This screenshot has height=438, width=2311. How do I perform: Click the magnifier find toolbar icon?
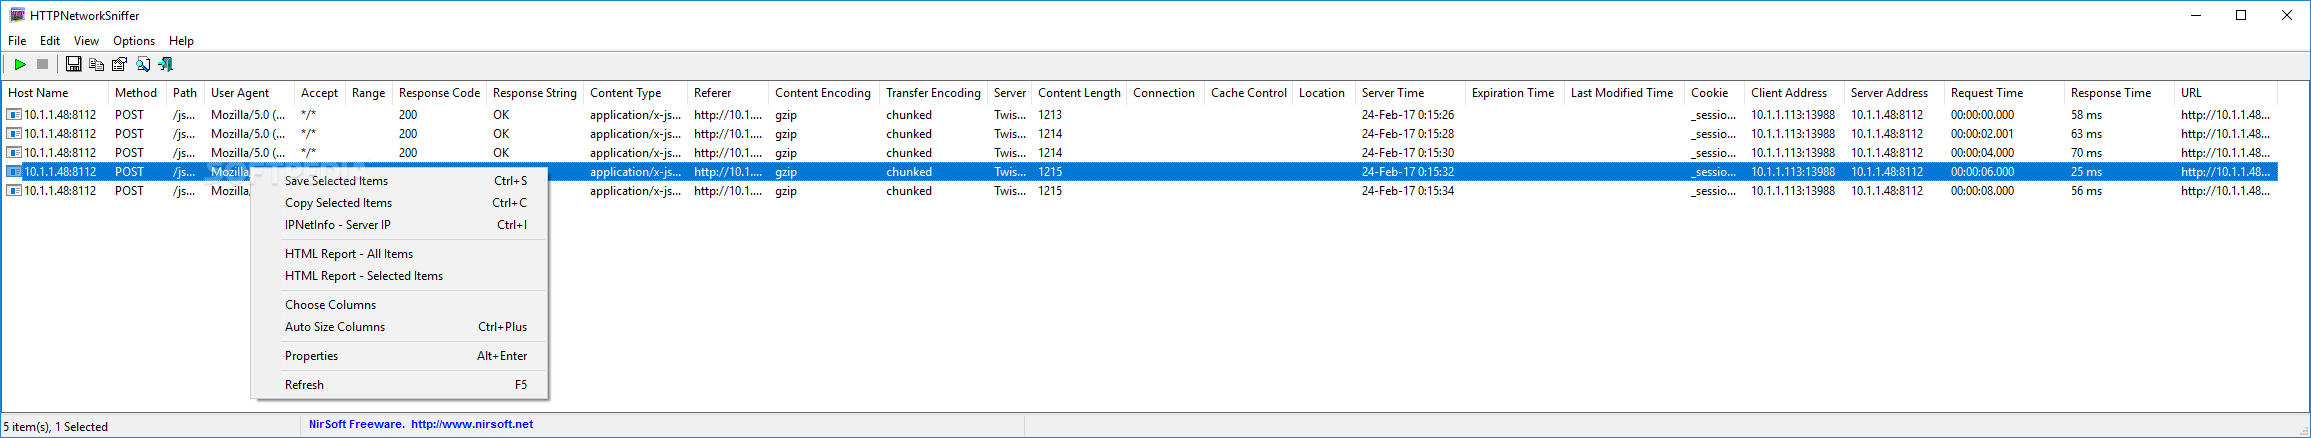pyautogui.click(x=143, y=64)
